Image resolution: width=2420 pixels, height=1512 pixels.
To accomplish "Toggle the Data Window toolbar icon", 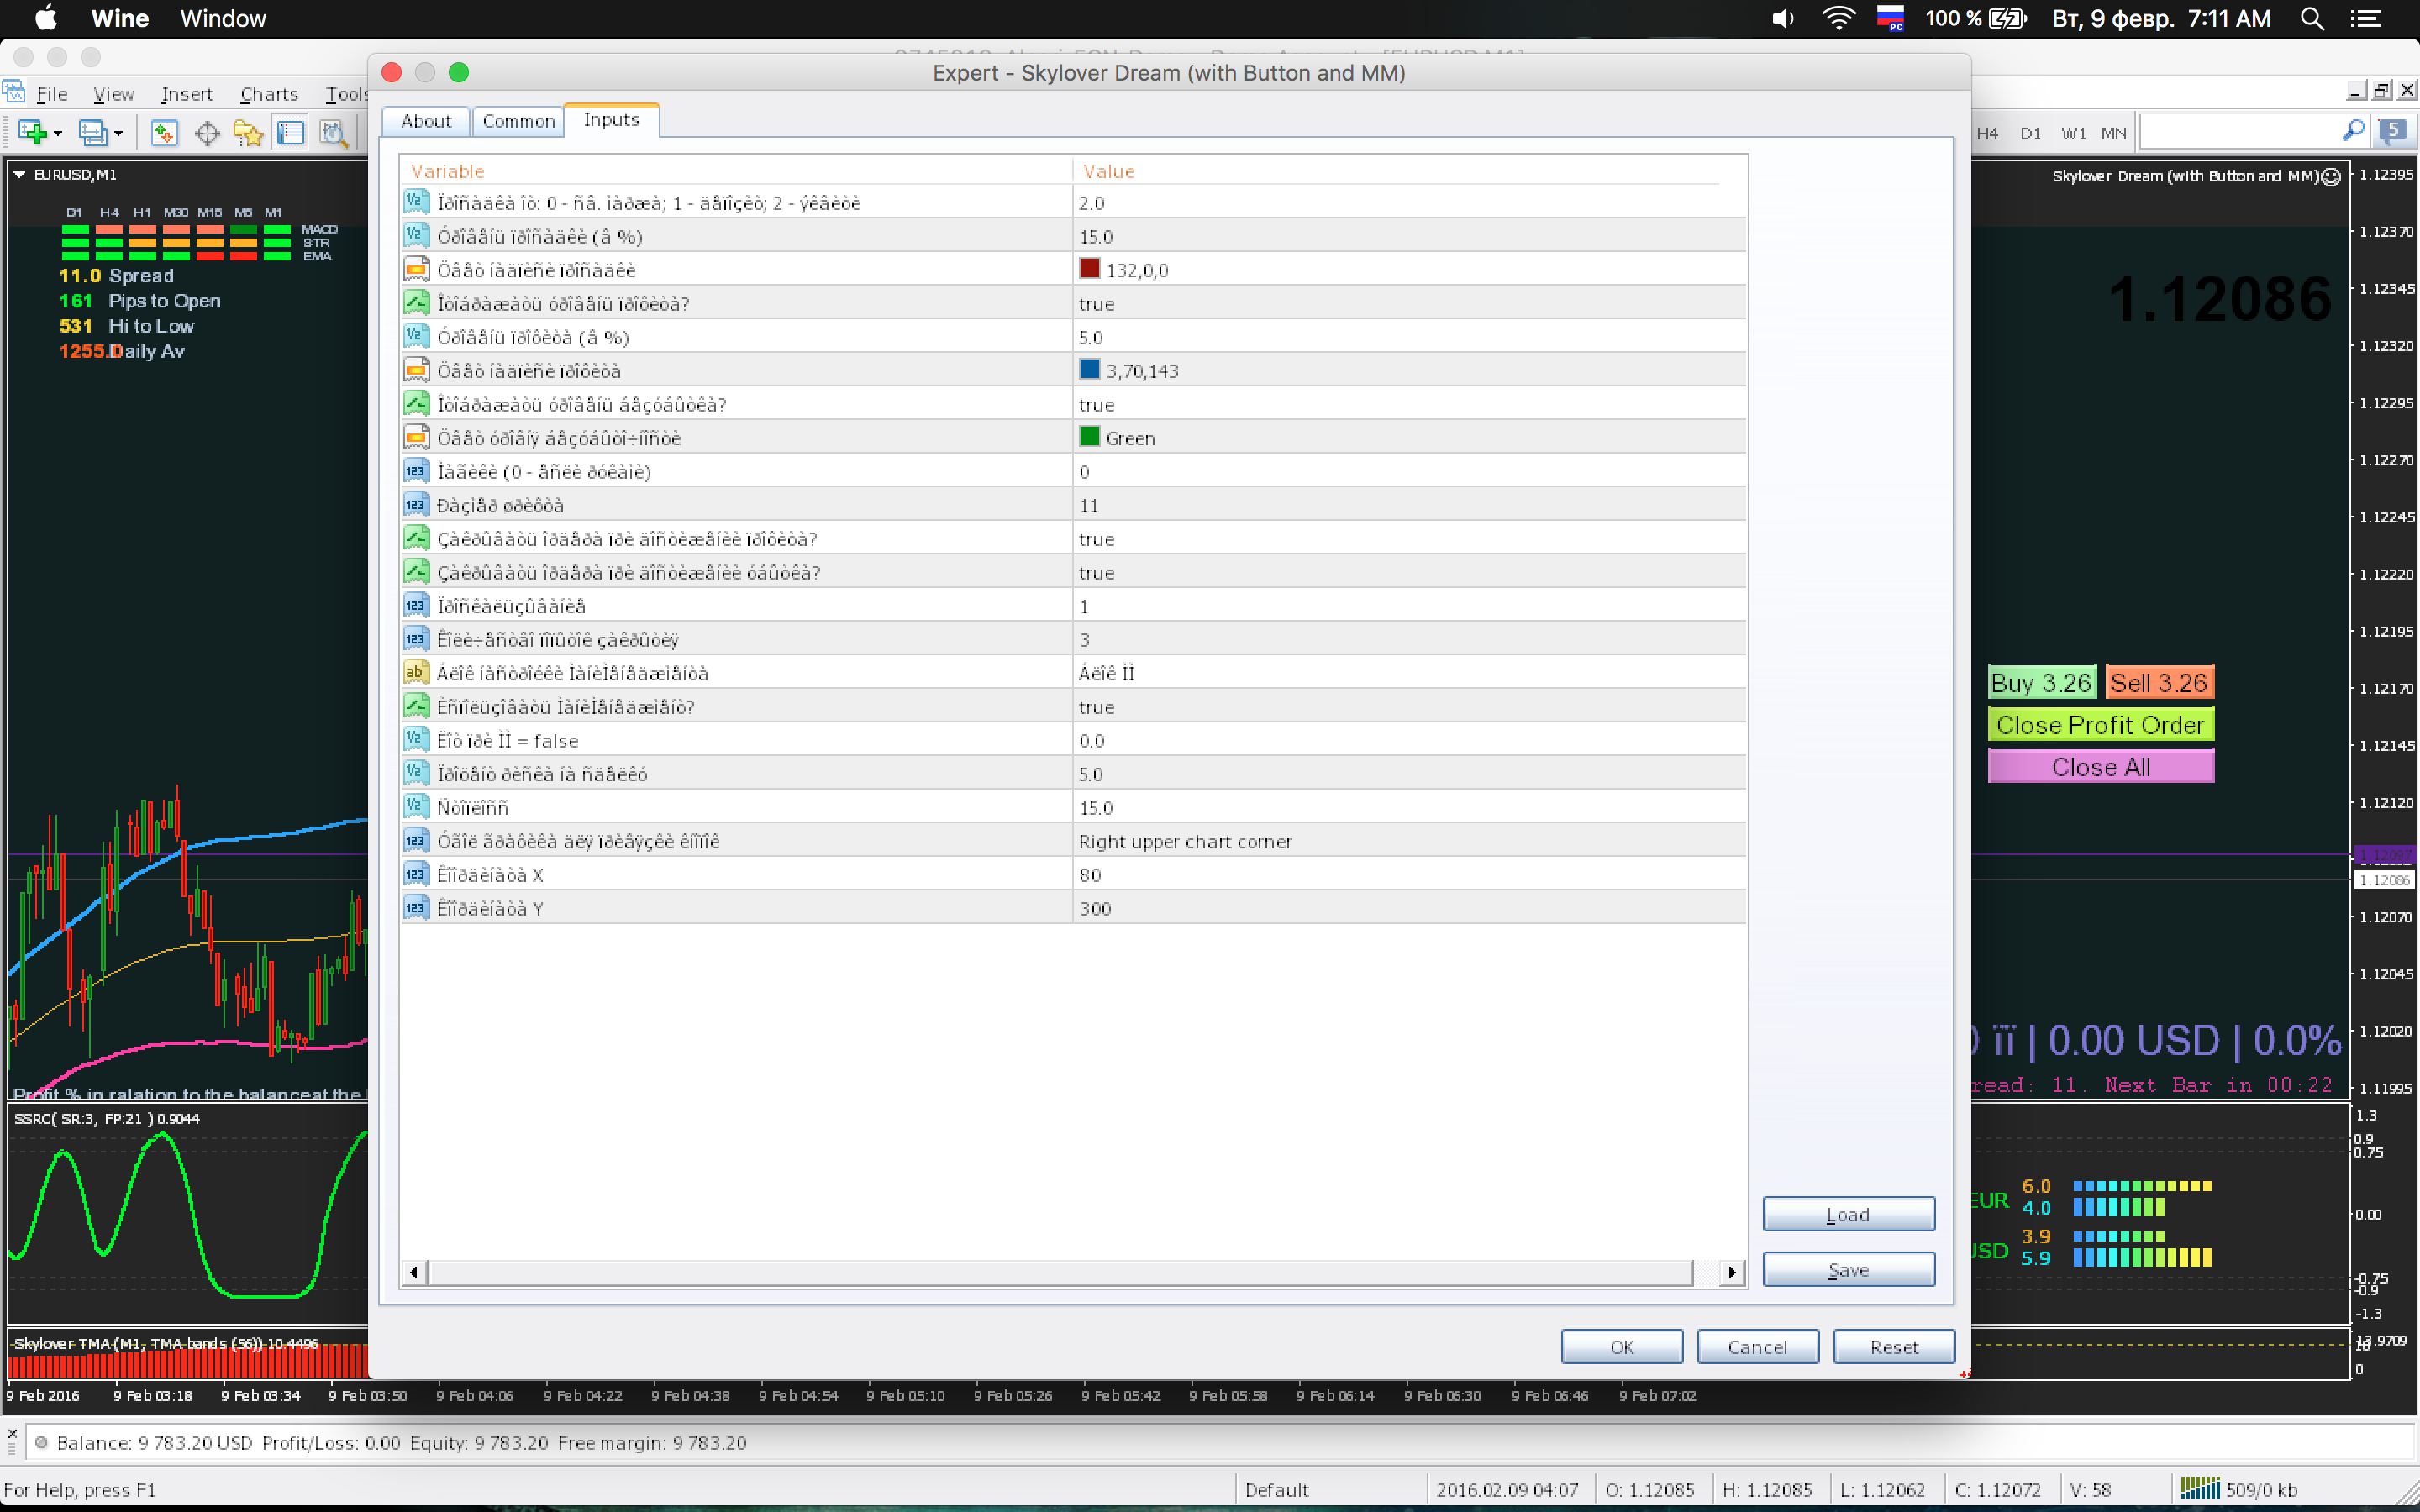I will (x=207, y=133).
